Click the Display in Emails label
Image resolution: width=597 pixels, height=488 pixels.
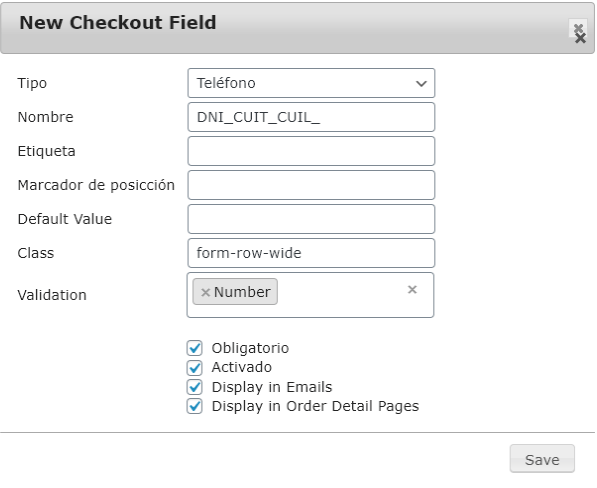272,387
